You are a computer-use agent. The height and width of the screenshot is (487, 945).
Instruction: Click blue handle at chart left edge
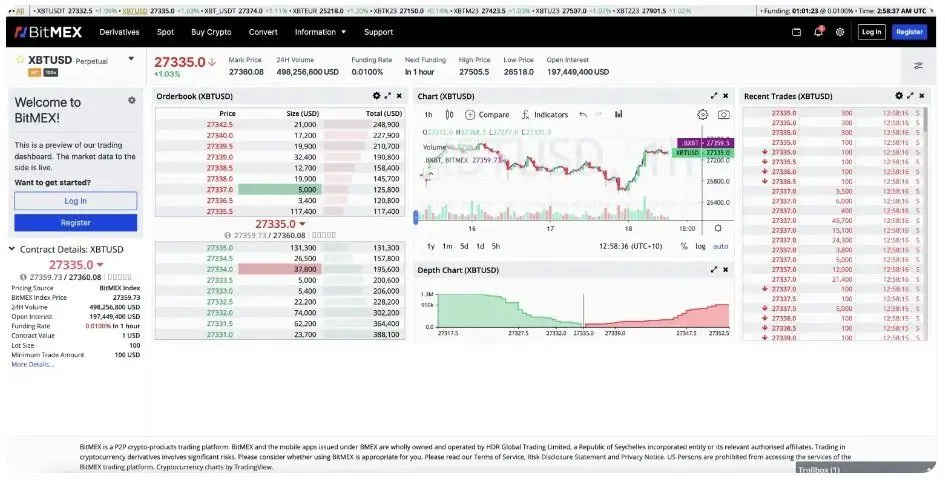[416, 218]
